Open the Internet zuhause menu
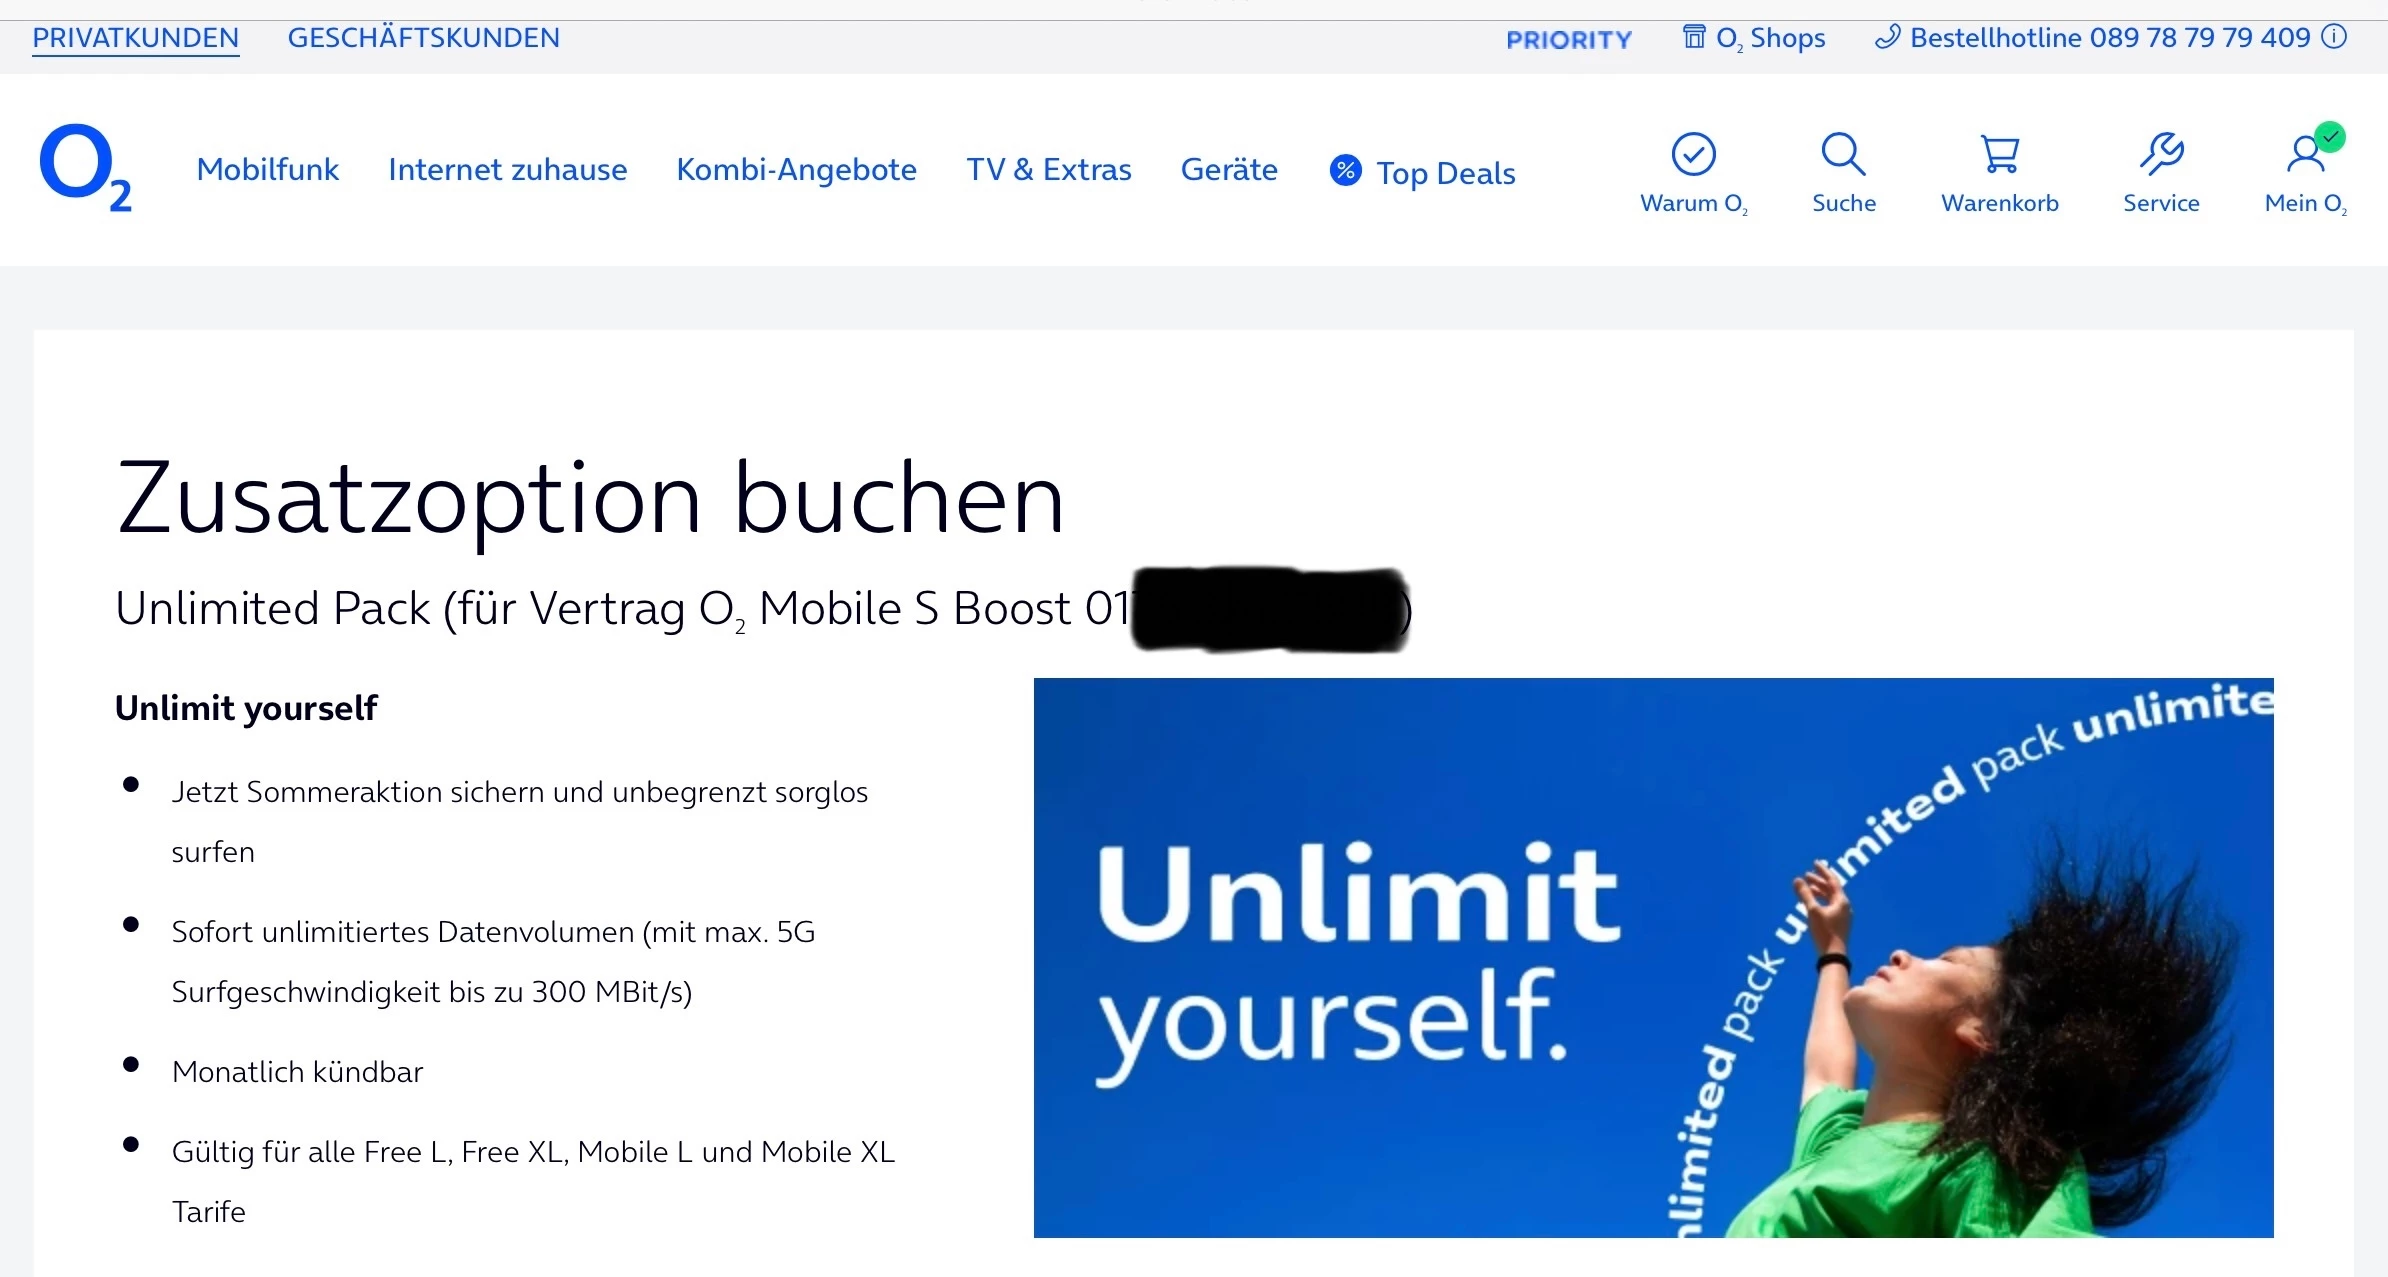Viewport: 2388px width, 1277px height. (x=507, y=170)
